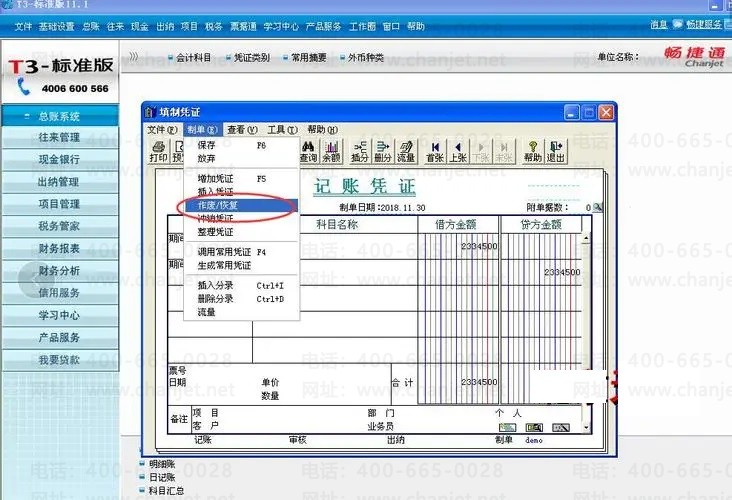Click the phone icon beside 4006 600 566
732x500 pixels.
23,87
